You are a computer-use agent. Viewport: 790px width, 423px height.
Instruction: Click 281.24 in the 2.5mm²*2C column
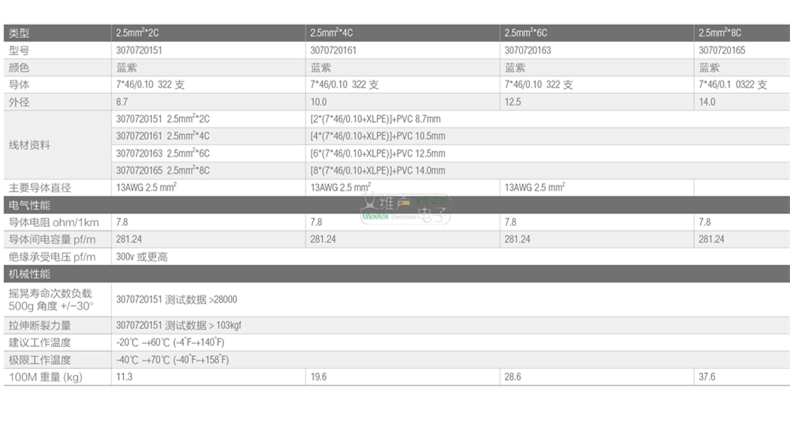pos(129,239)
